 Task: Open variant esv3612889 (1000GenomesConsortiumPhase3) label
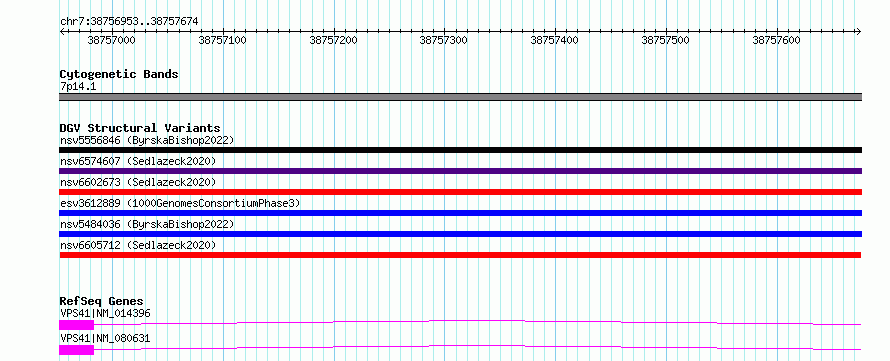[x=180, y=203]
